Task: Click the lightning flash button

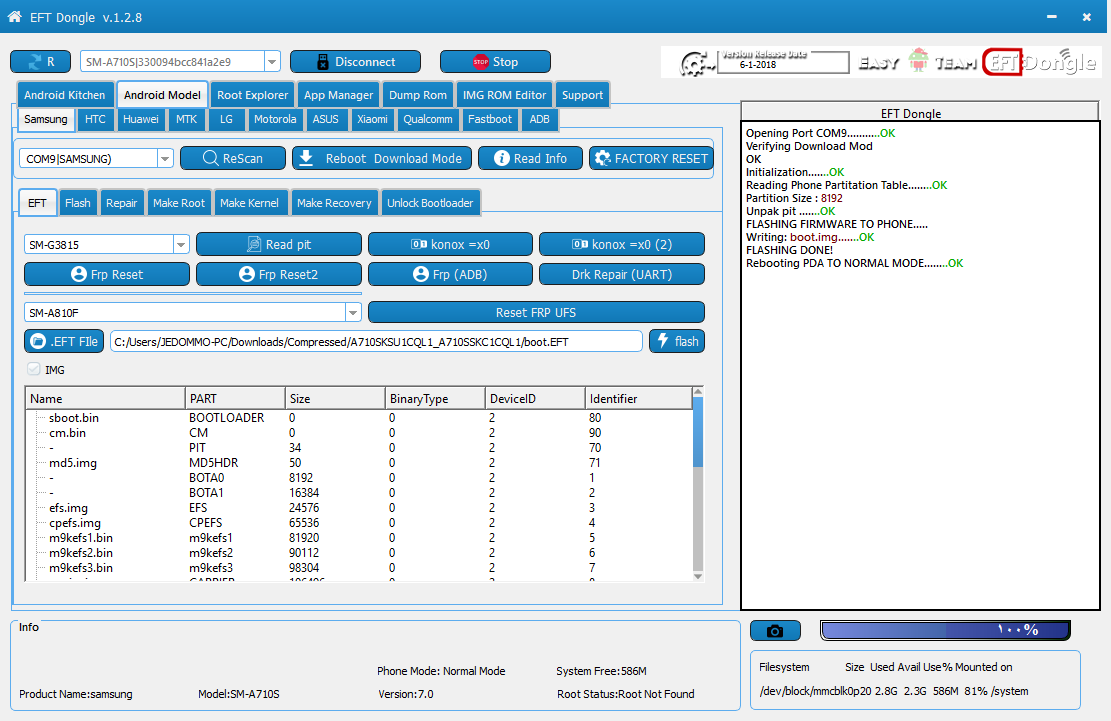Action: coord(677,341)
